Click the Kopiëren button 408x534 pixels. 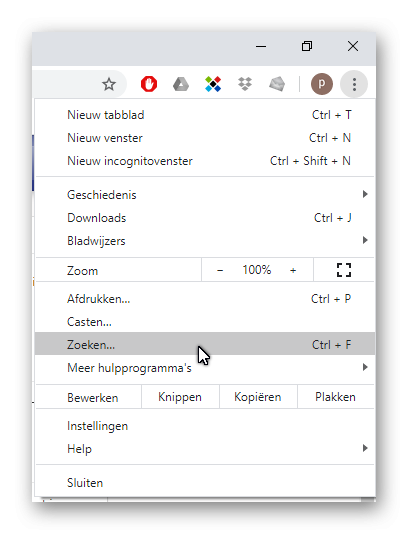258,397
